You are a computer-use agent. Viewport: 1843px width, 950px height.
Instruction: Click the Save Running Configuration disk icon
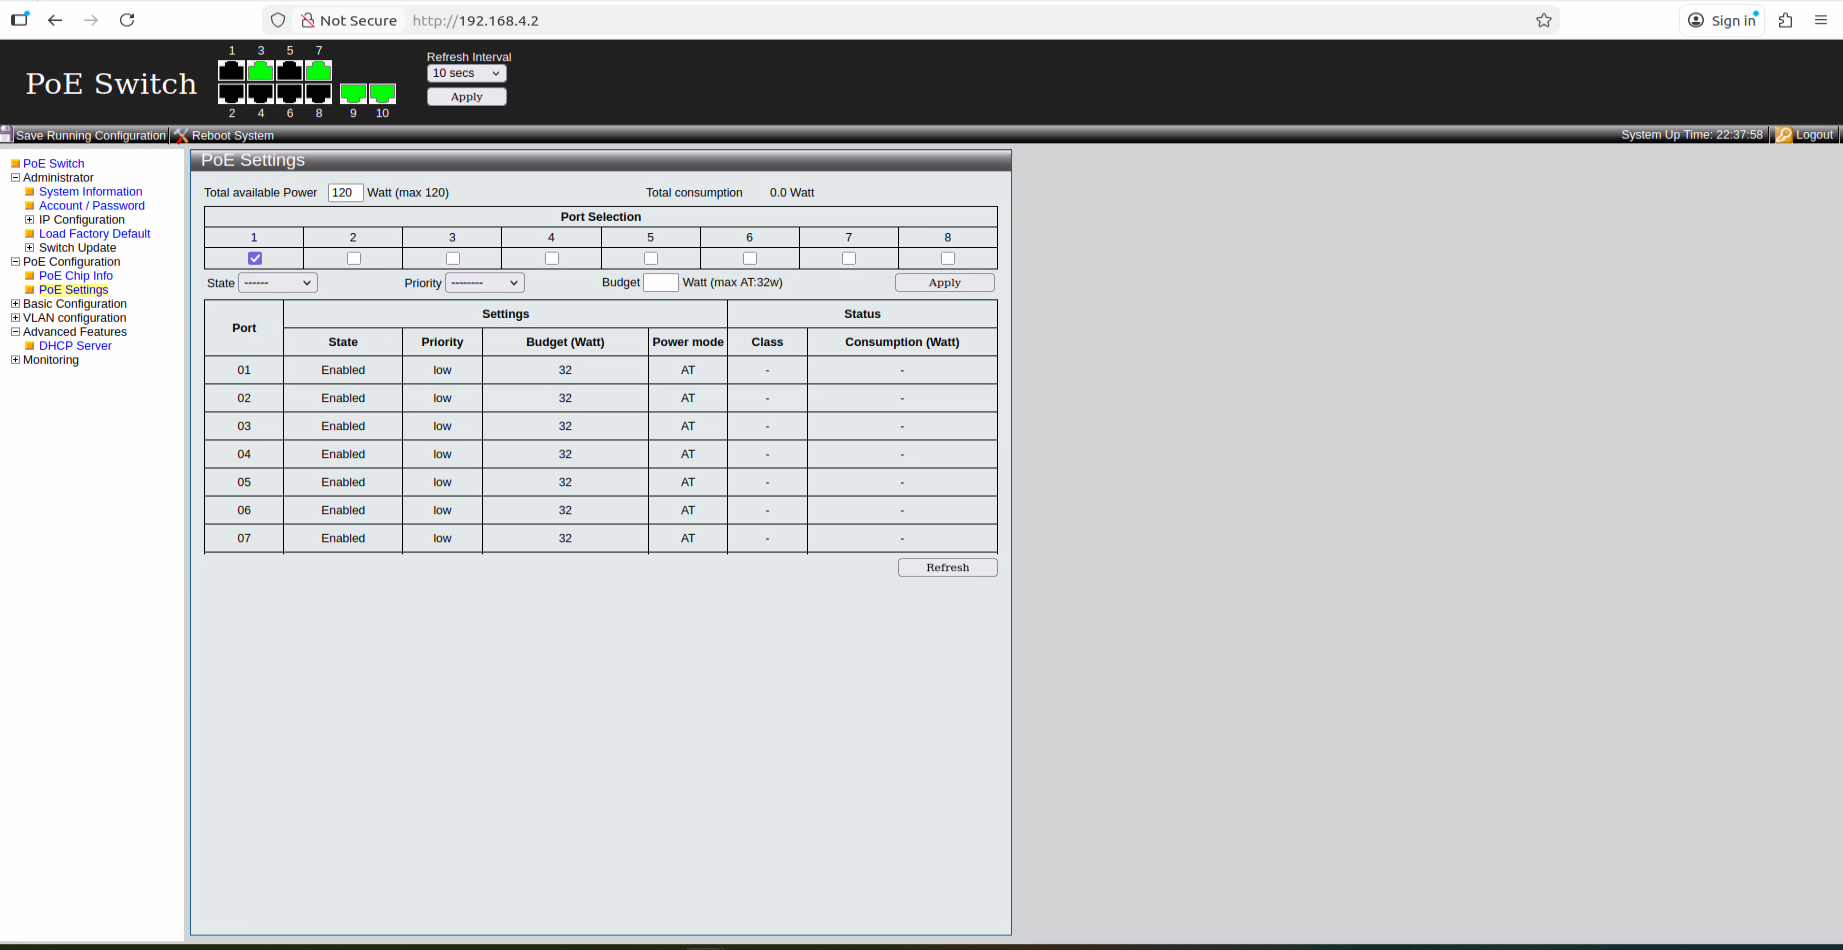tap(7, 135)
